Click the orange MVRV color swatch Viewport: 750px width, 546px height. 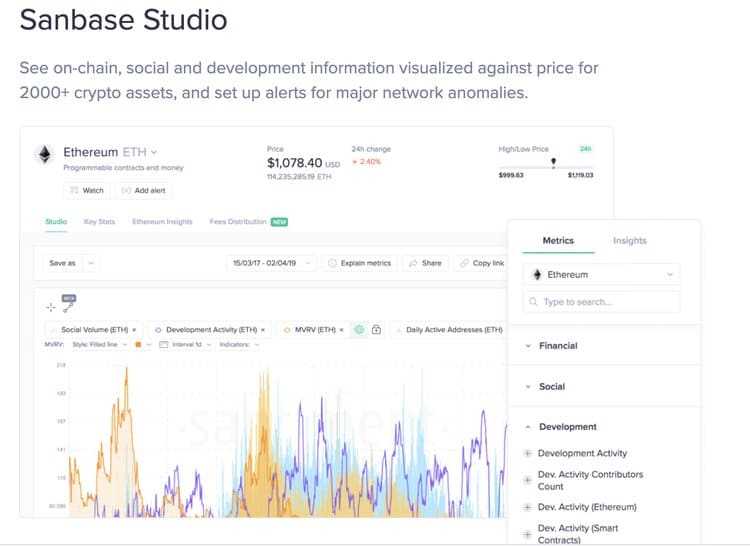(137, 345)
